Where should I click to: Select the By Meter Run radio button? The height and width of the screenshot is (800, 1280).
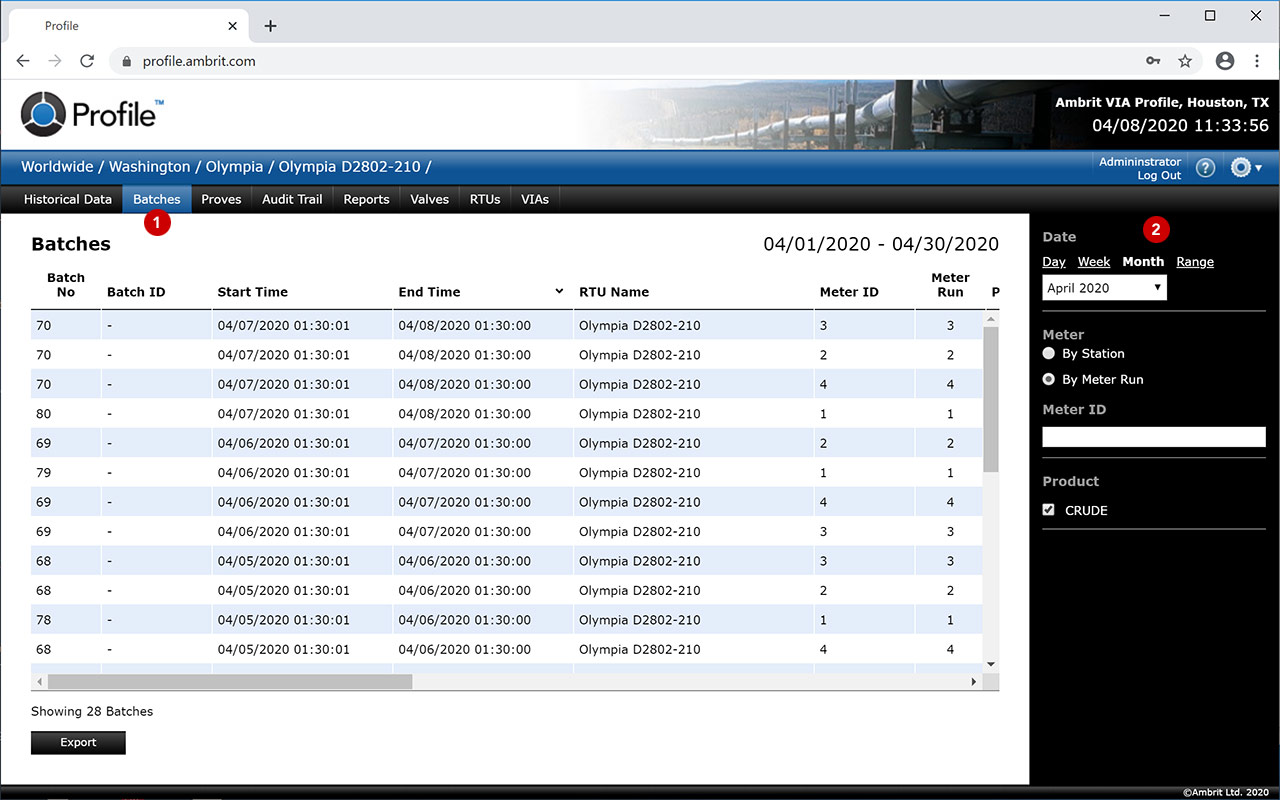1049,380
